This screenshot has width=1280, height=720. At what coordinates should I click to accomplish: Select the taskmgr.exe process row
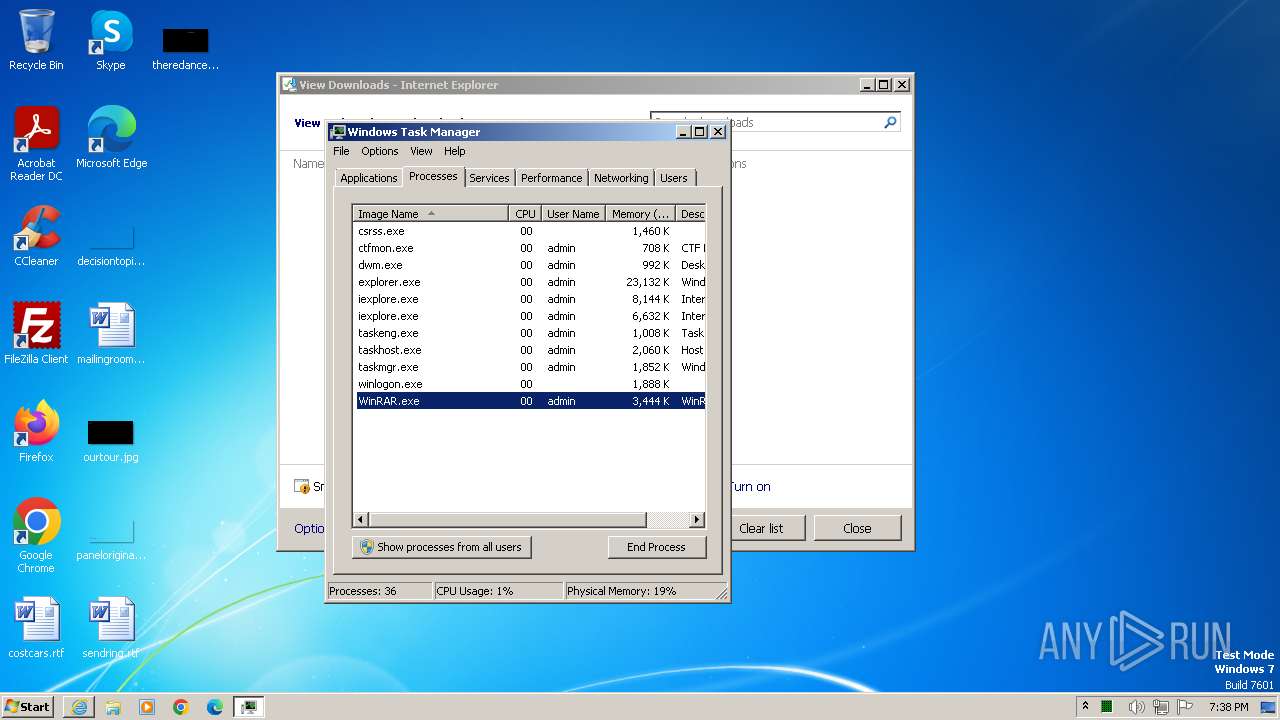(530, 367)
